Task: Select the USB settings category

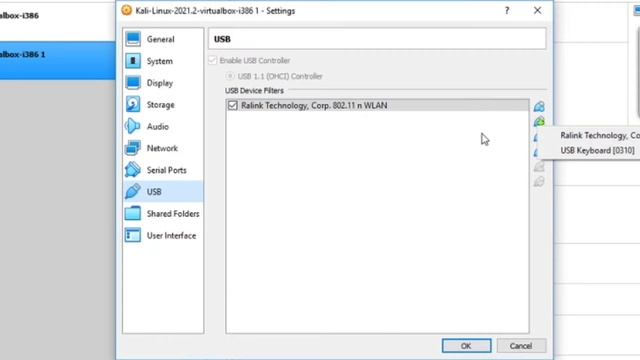Action: tap(163, 192)
